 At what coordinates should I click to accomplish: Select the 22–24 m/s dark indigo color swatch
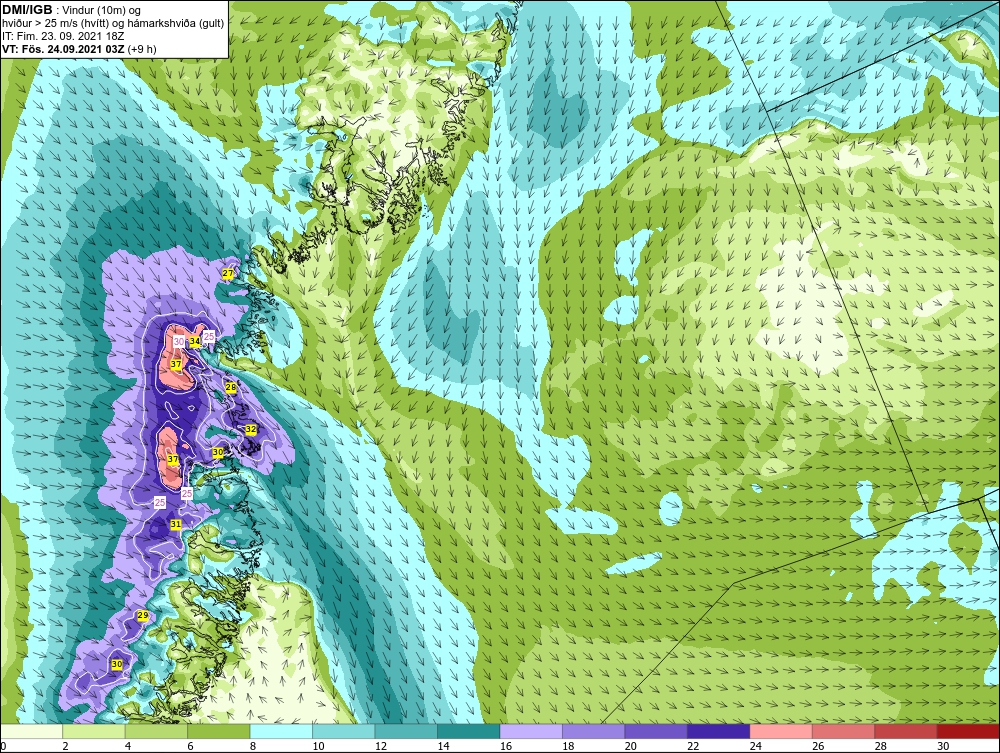point(719,731)
